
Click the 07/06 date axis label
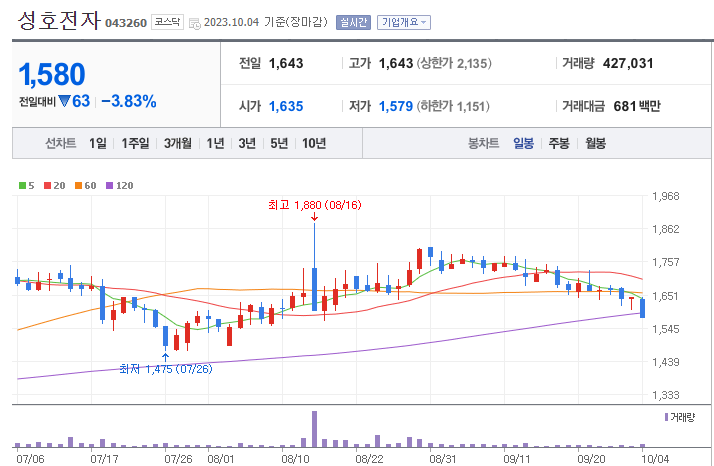(31, 459)
